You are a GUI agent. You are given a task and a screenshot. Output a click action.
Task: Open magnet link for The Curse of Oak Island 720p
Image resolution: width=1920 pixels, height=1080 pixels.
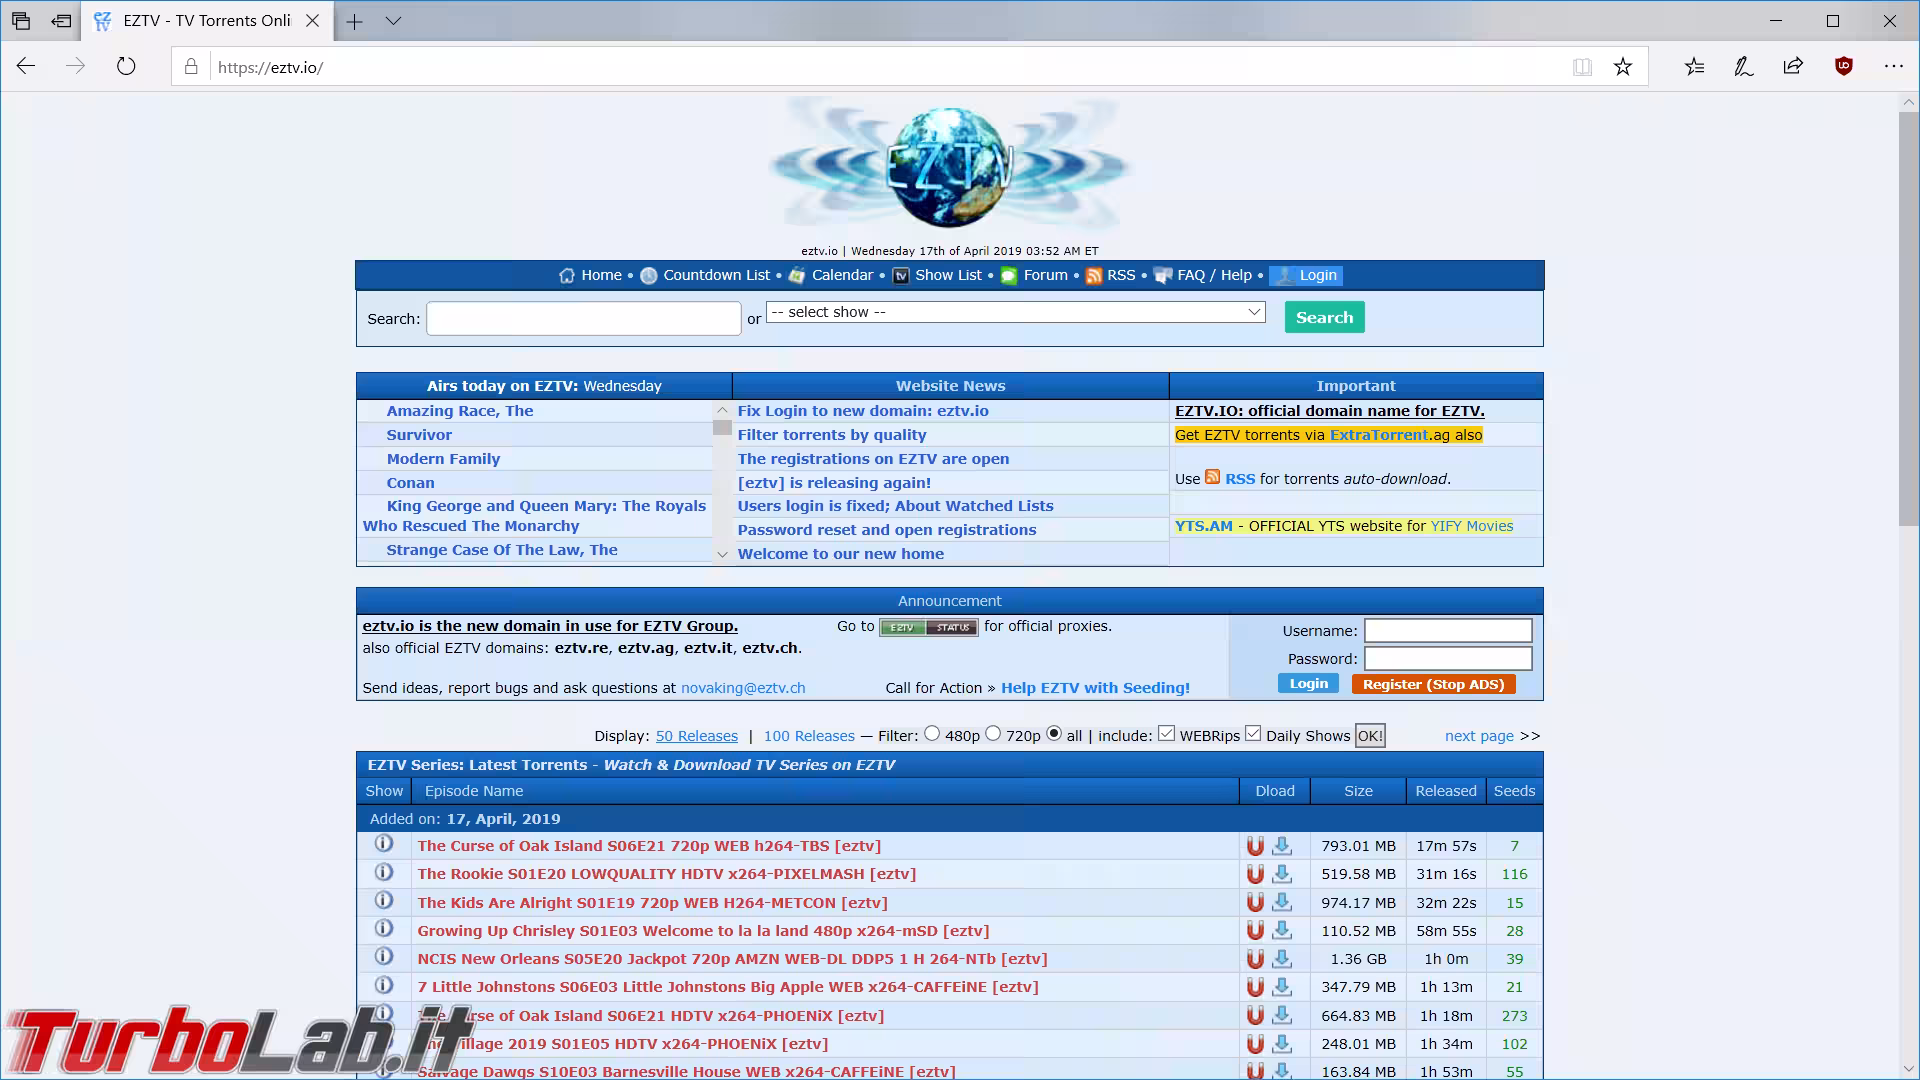tap(1255, 846)
